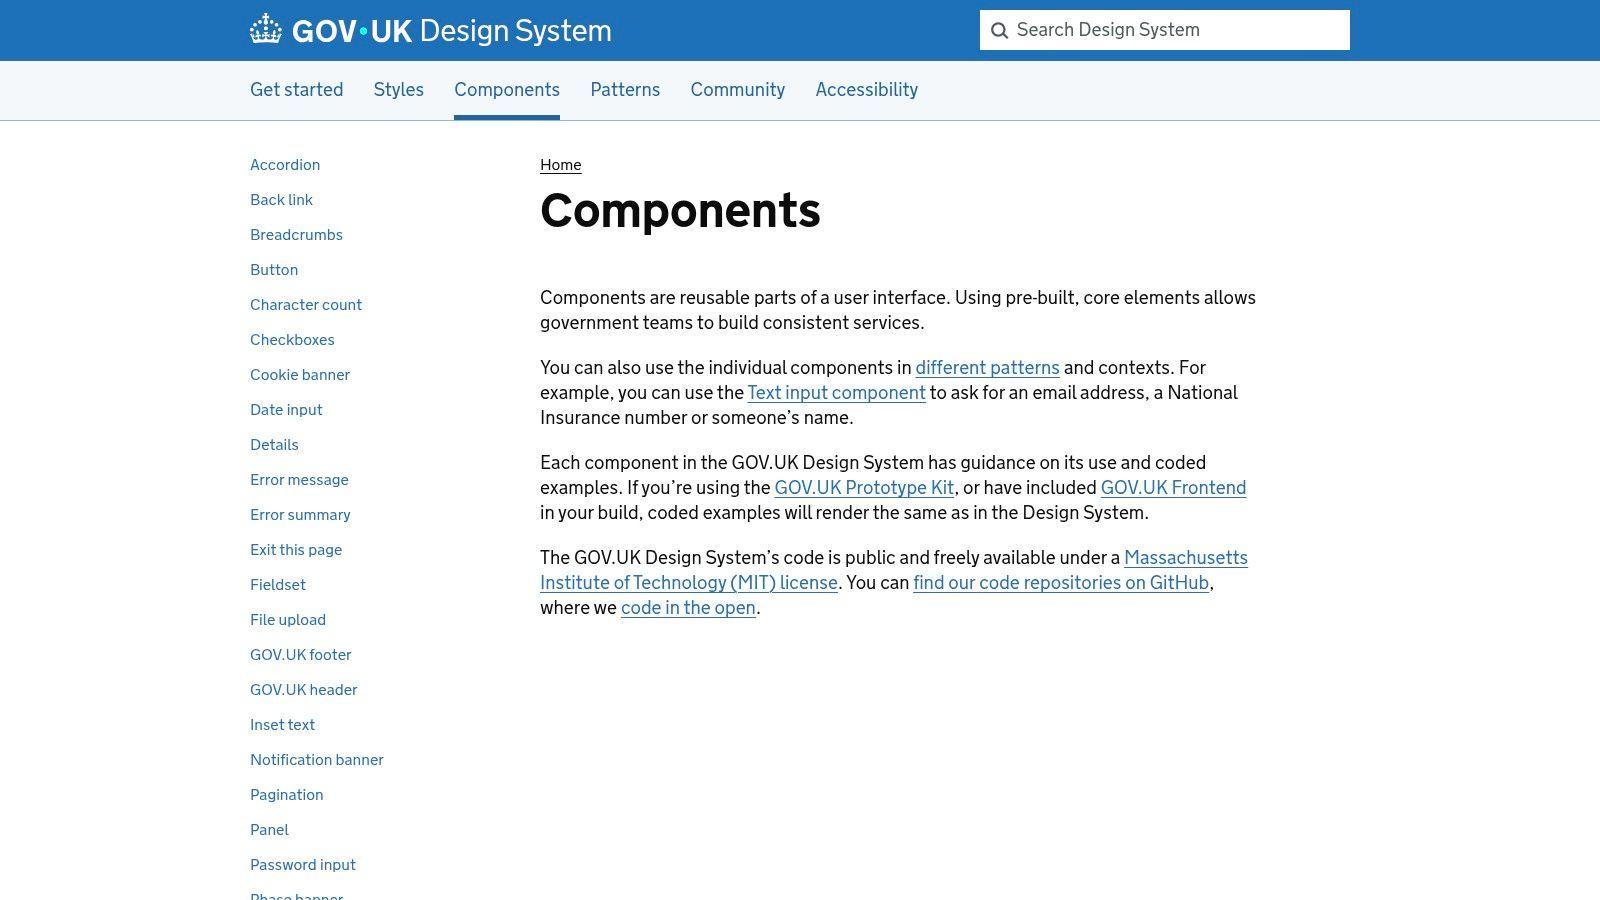Viewport: 1600px width, 900px height.
Task: Open Error message component page
Action: [300, 480]
